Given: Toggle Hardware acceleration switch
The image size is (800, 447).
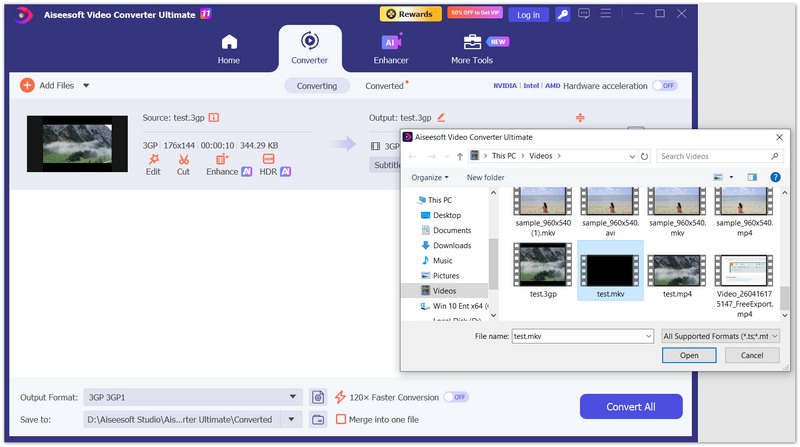Looking at the screenshot, I should click(x=664, y=86).
